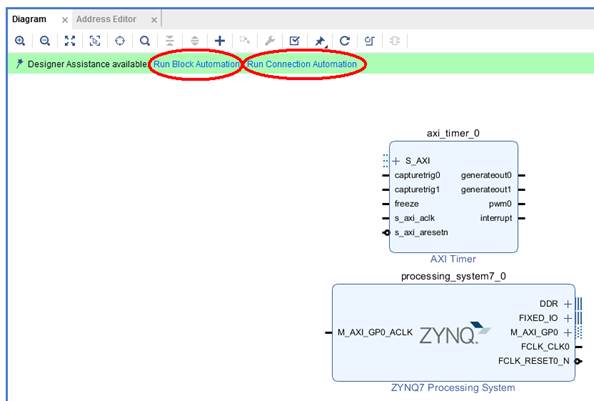
Task: Switch to the Address Editor tab
Action: pyautogui.click(x=106, y=19)
